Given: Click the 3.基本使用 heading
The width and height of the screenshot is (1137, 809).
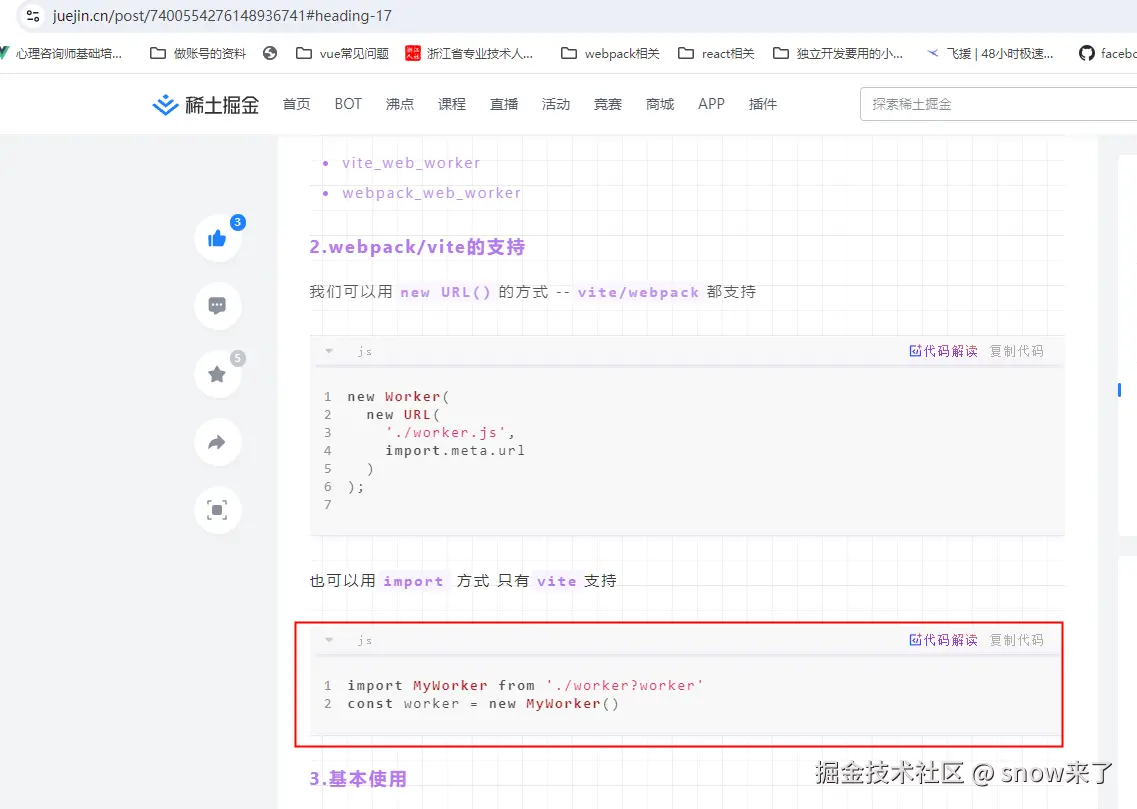Looking at the screenshot, I should click(357, 779).
